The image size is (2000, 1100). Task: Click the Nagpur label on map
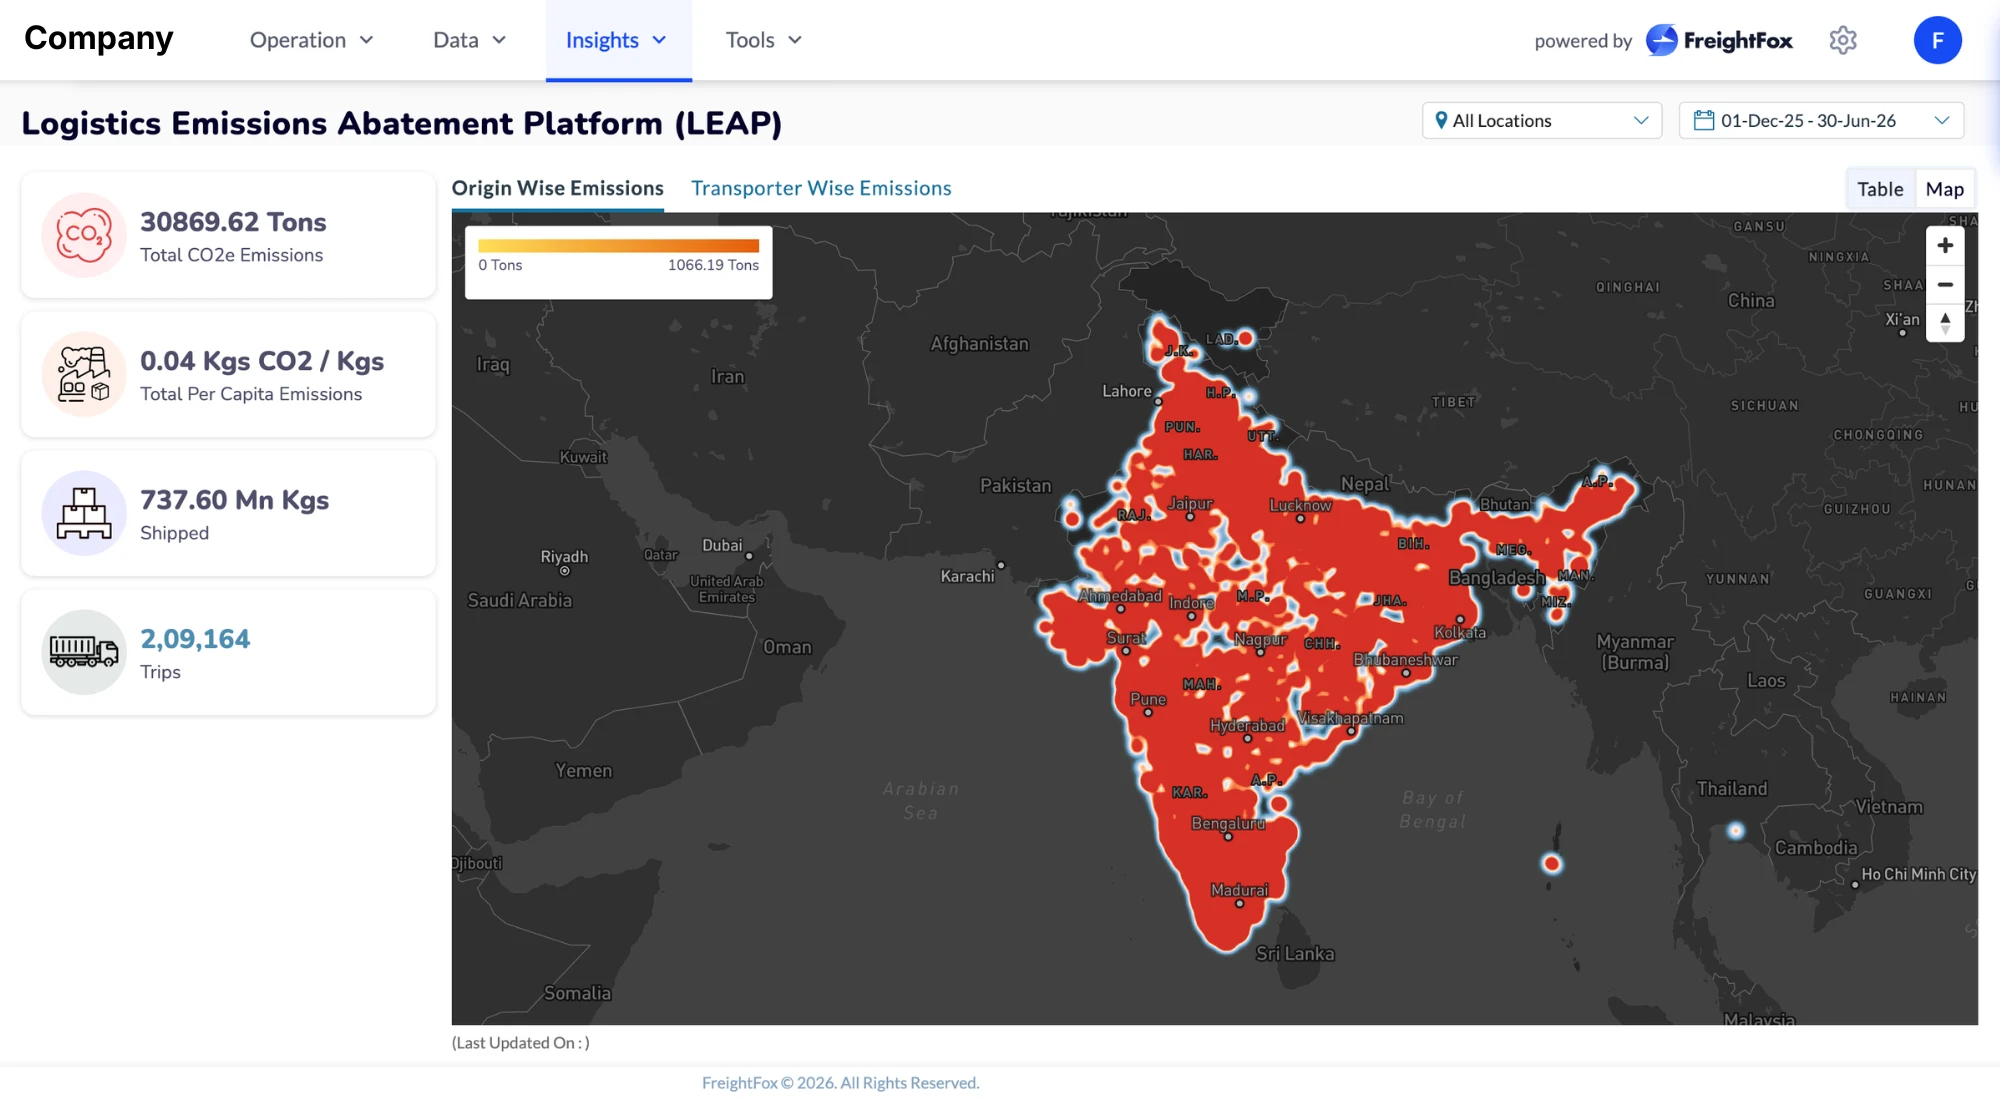(x=1260, y=639)
